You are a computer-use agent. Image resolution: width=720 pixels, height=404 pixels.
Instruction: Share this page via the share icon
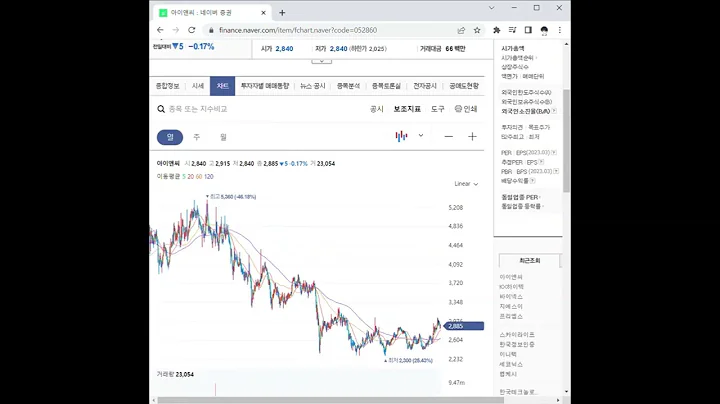coord(461,30)
